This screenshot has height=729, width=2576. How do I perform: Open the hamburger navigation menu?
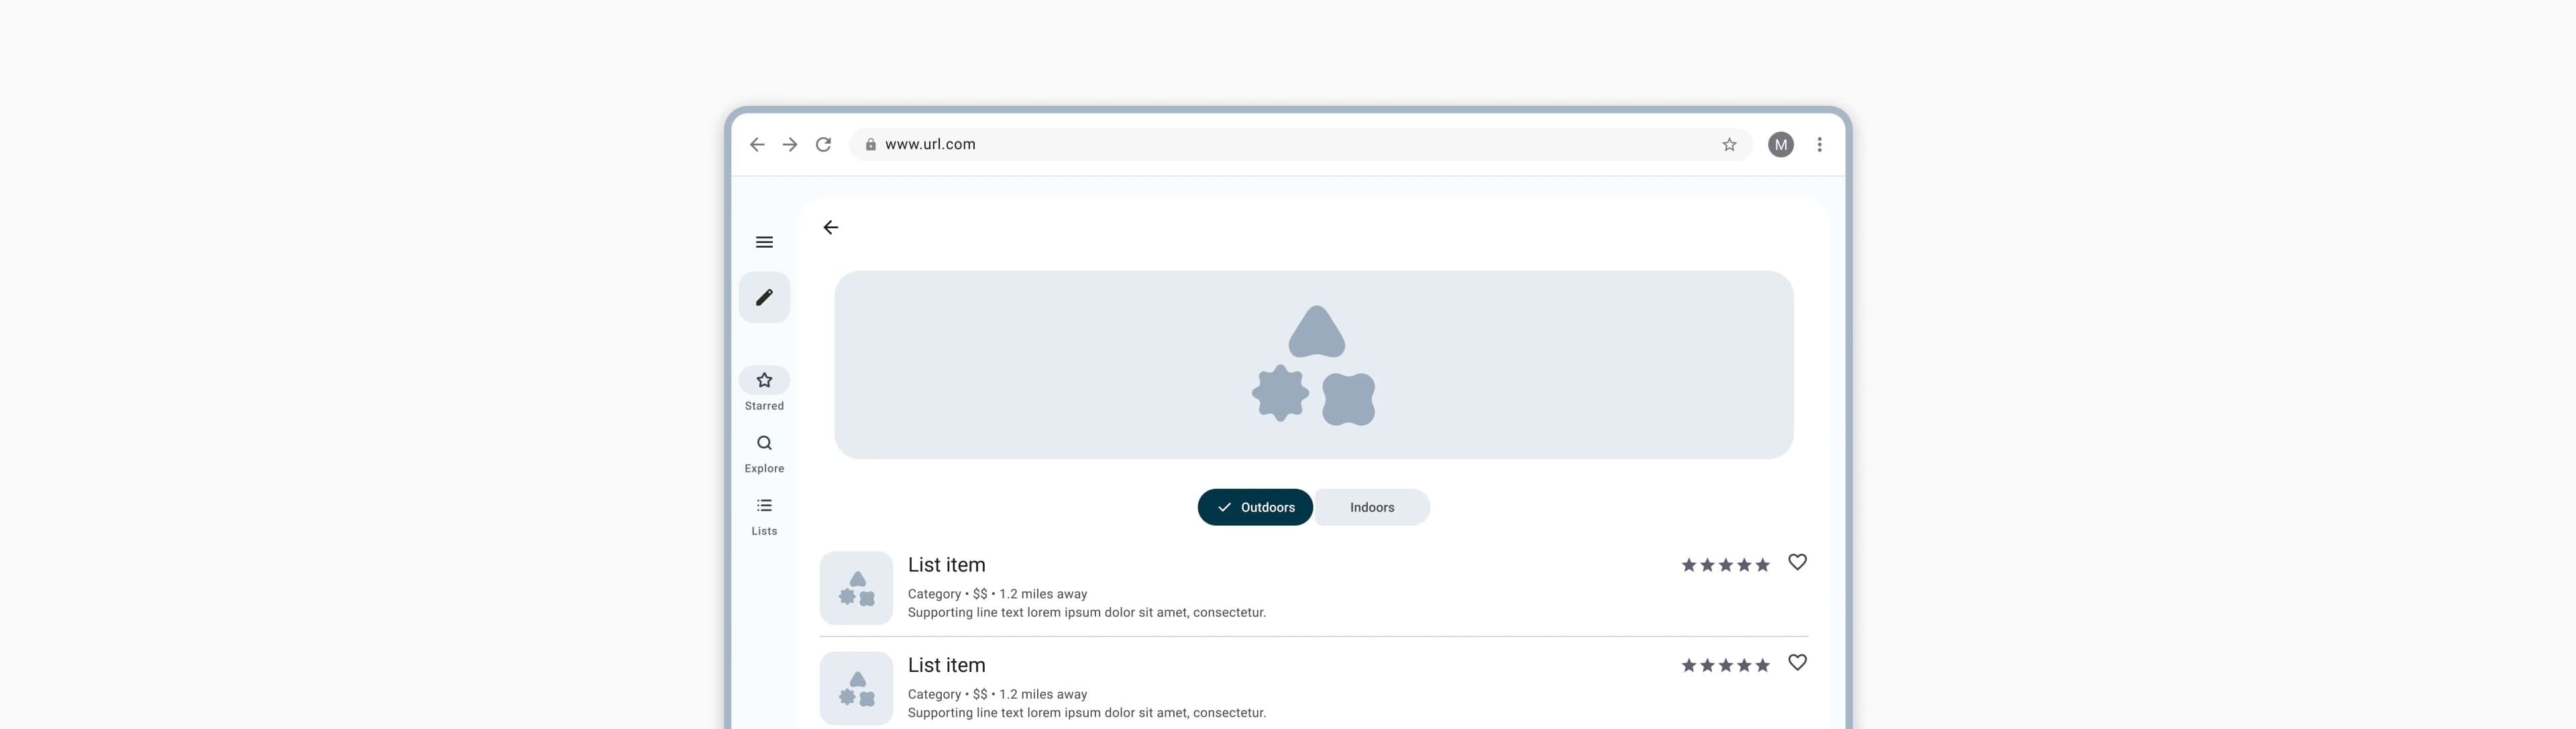[764, 242]
